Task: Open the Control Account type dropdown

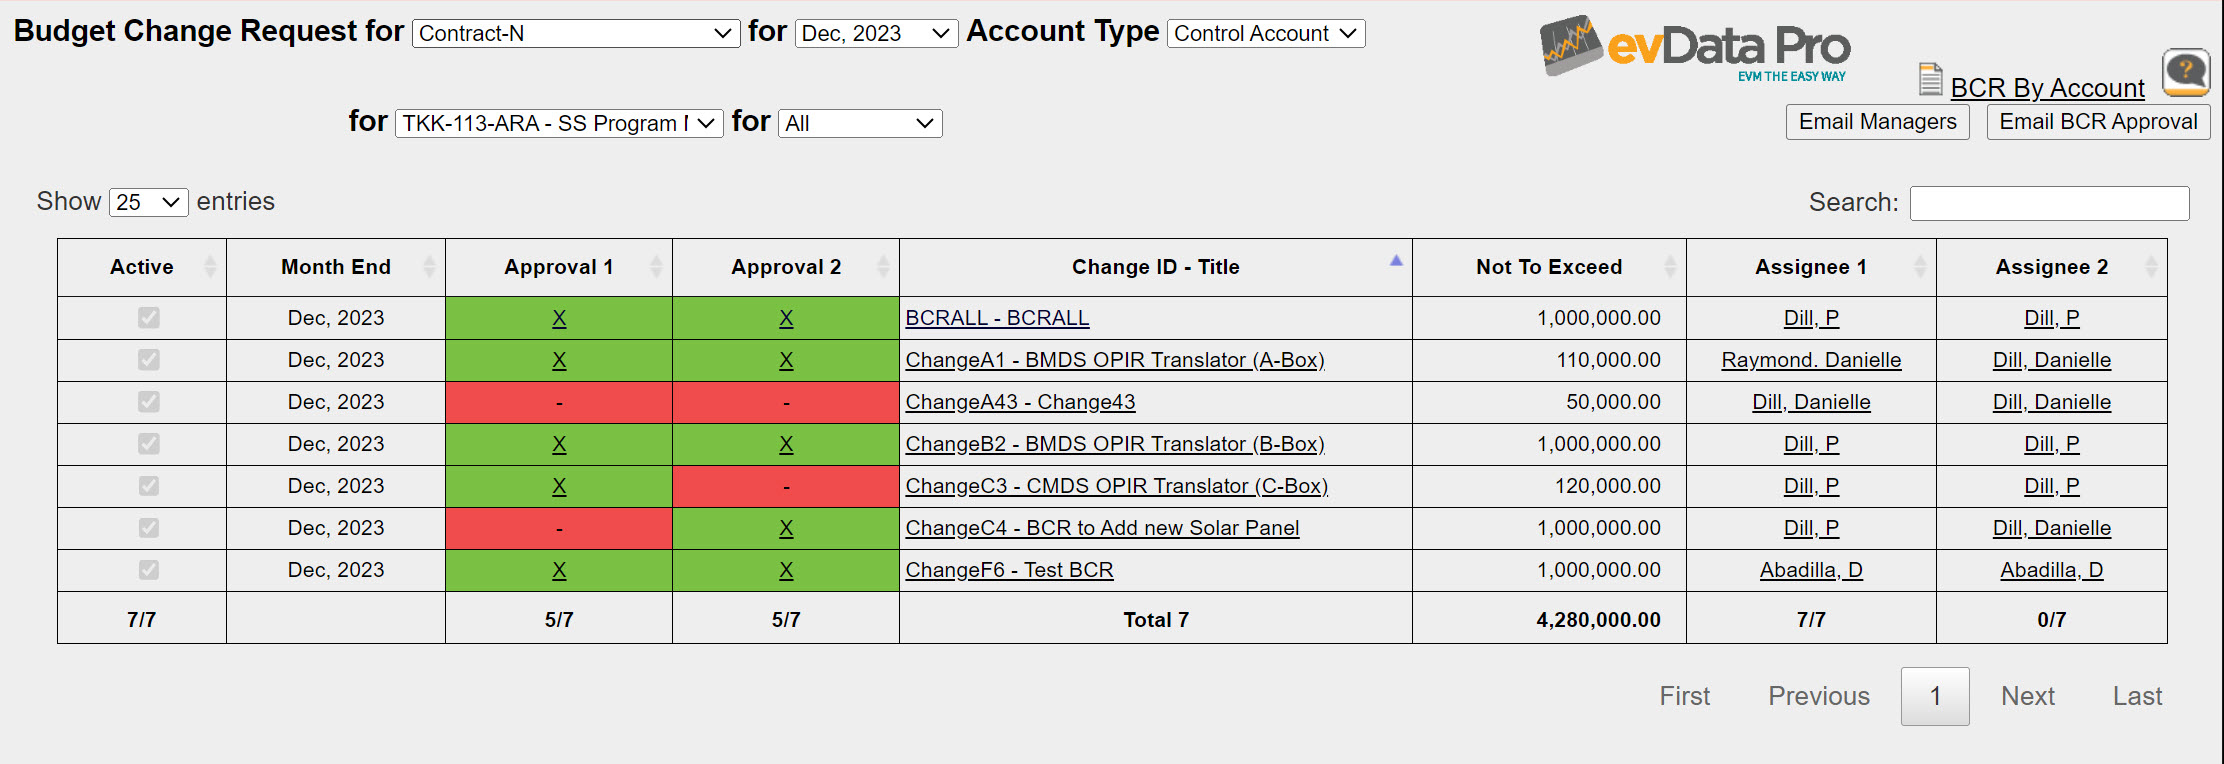Action: click(x=1266, y=33)
